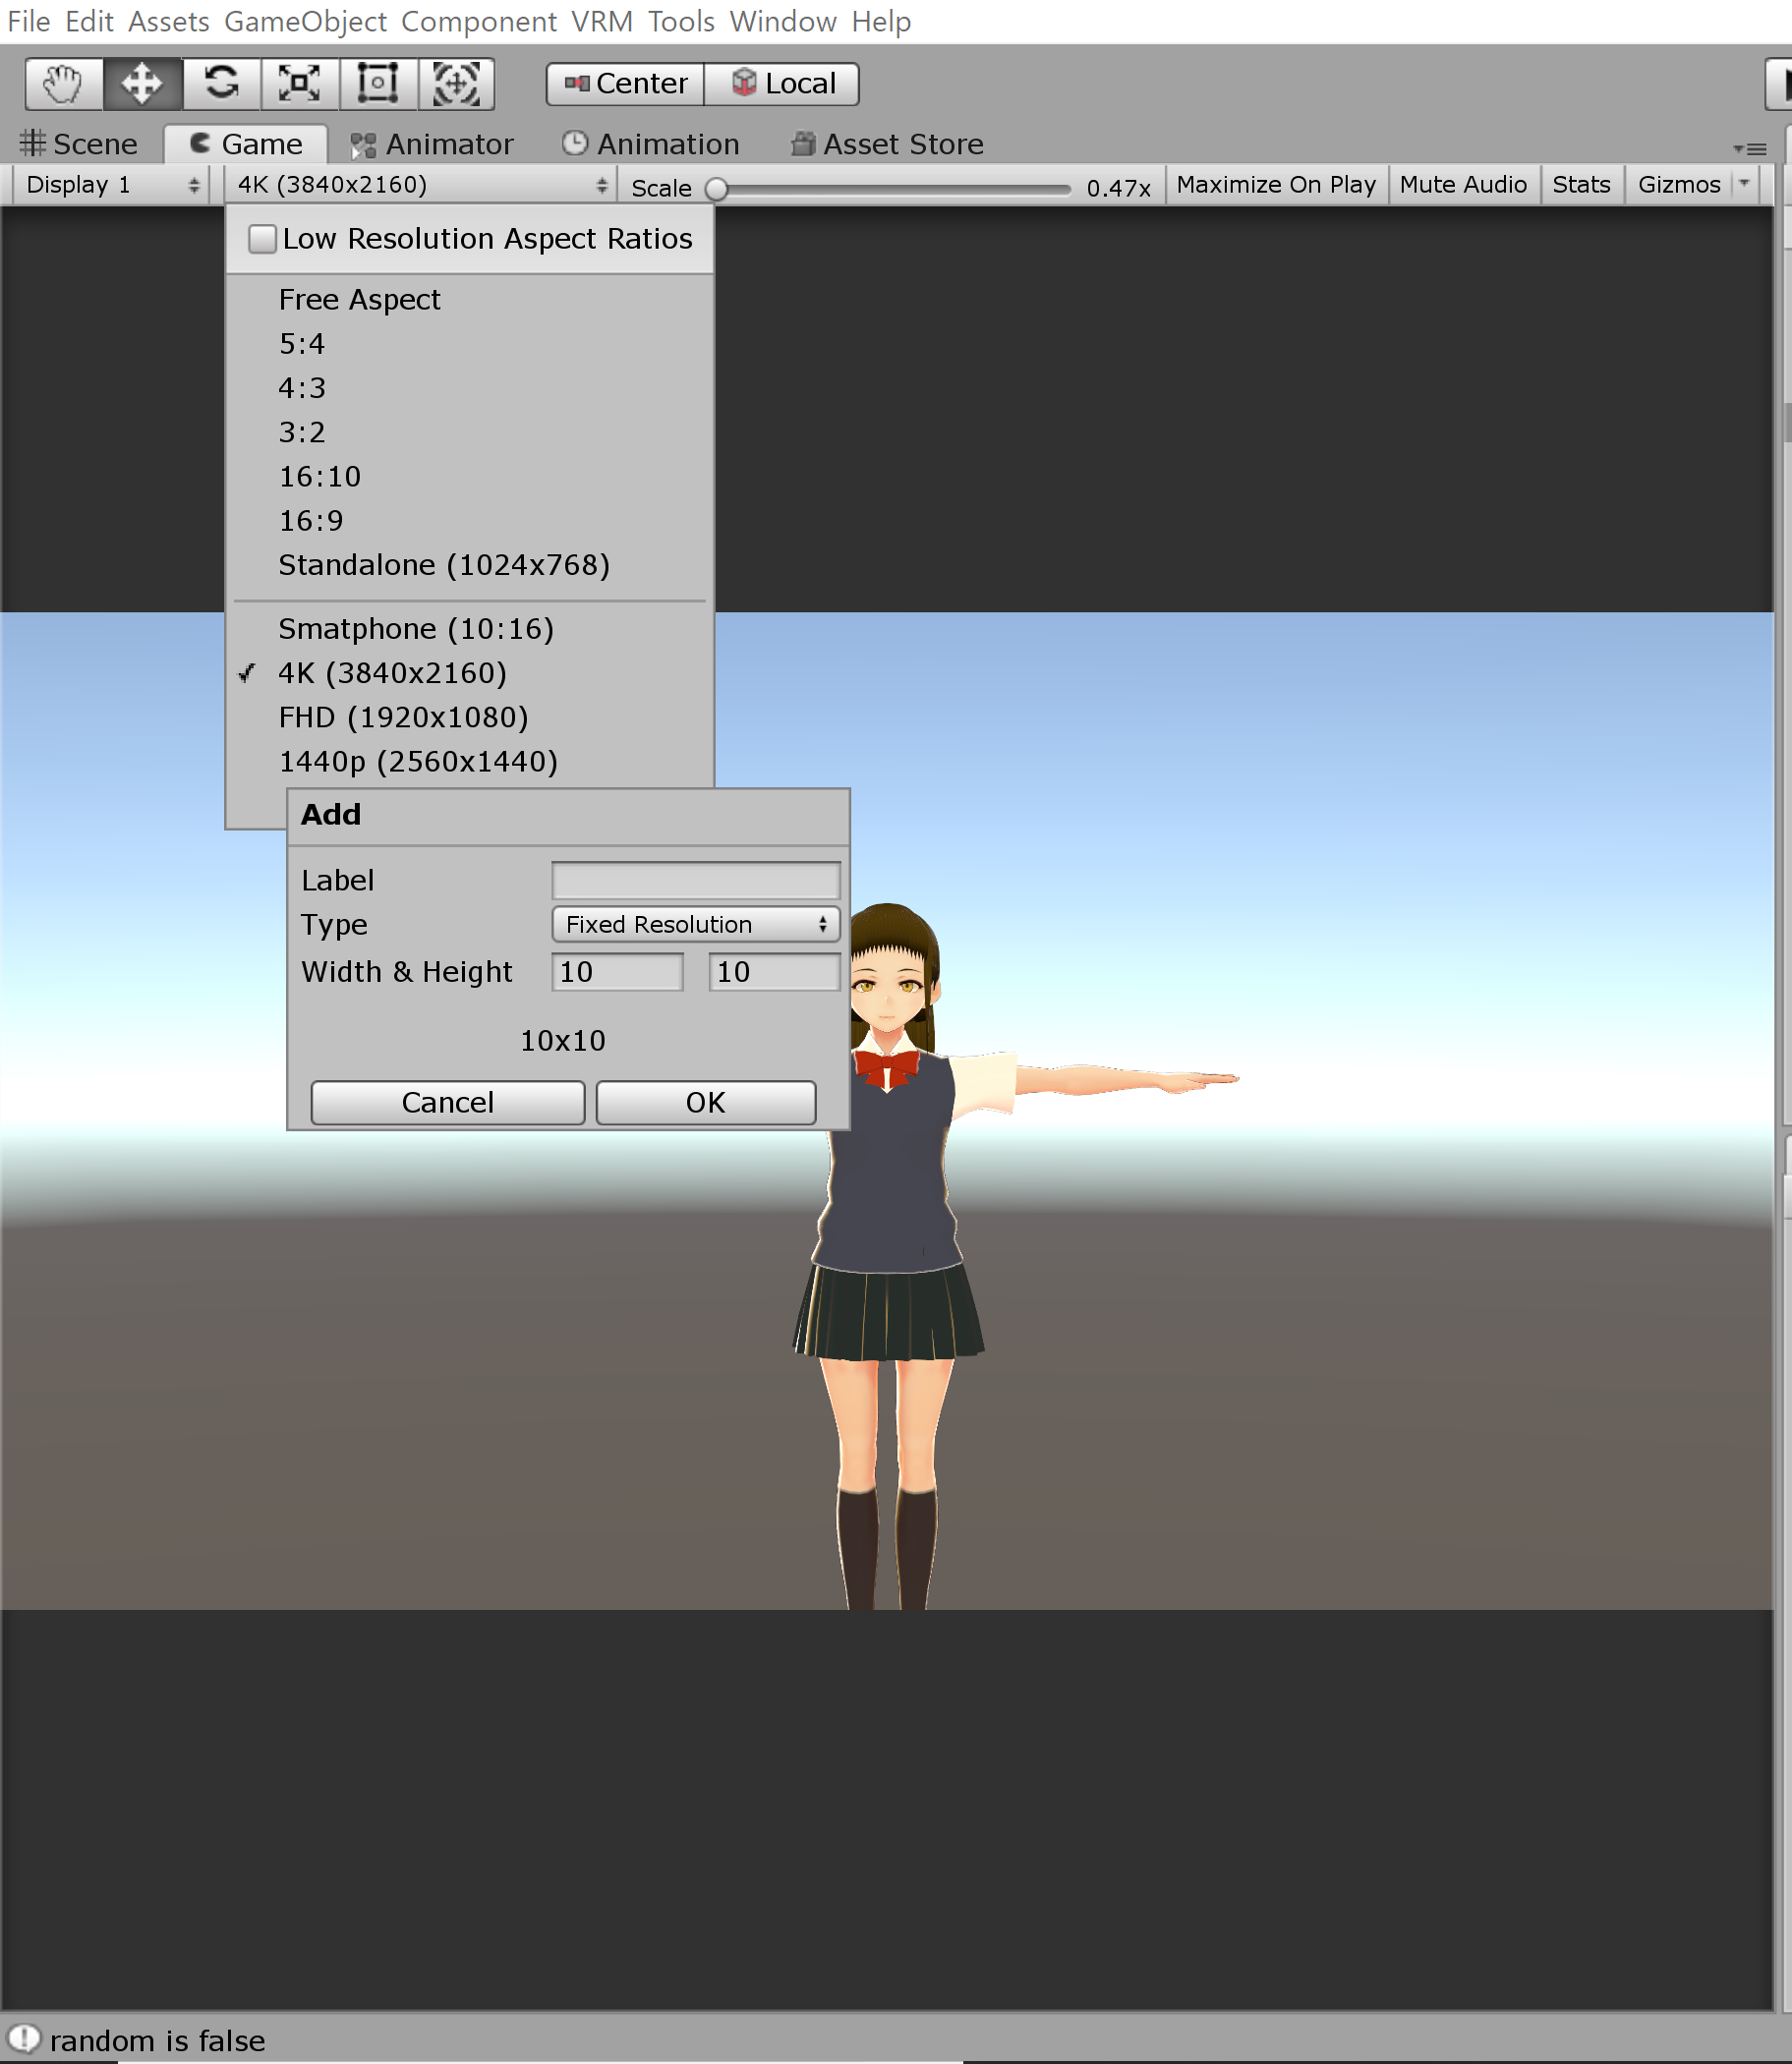This screenshot has width=1792, height=2064.
Task: Select the Scale tool
Action: [299, 84]
